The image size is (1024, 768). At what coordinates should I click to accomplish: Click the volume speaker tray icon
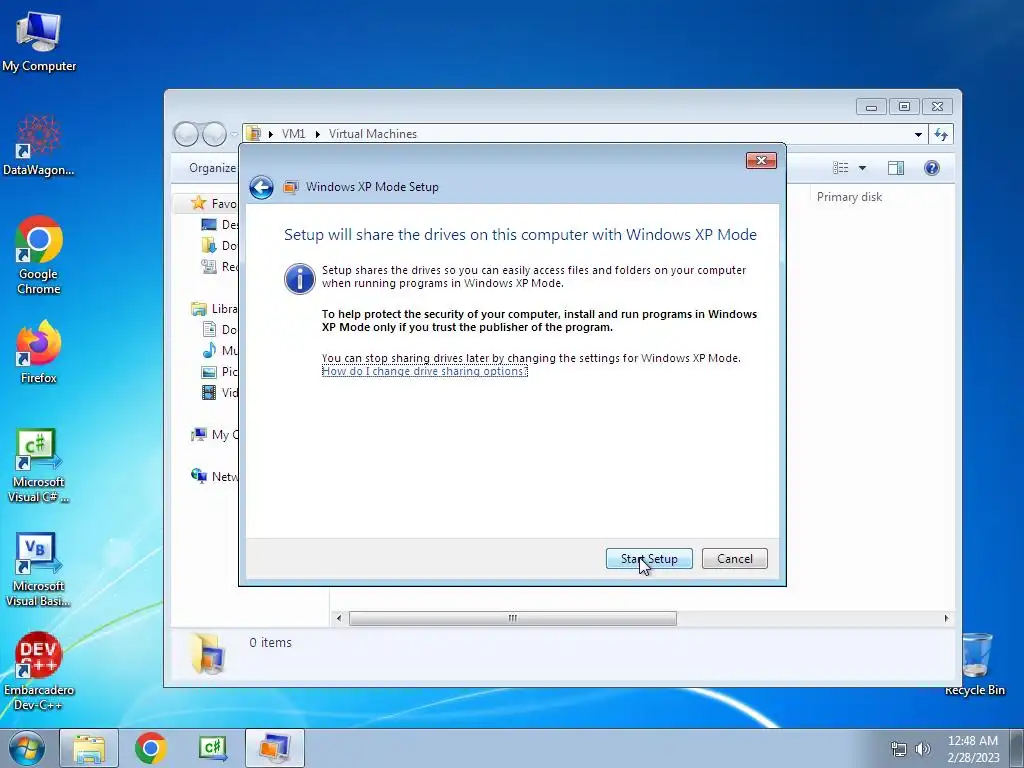pos(922,749)
